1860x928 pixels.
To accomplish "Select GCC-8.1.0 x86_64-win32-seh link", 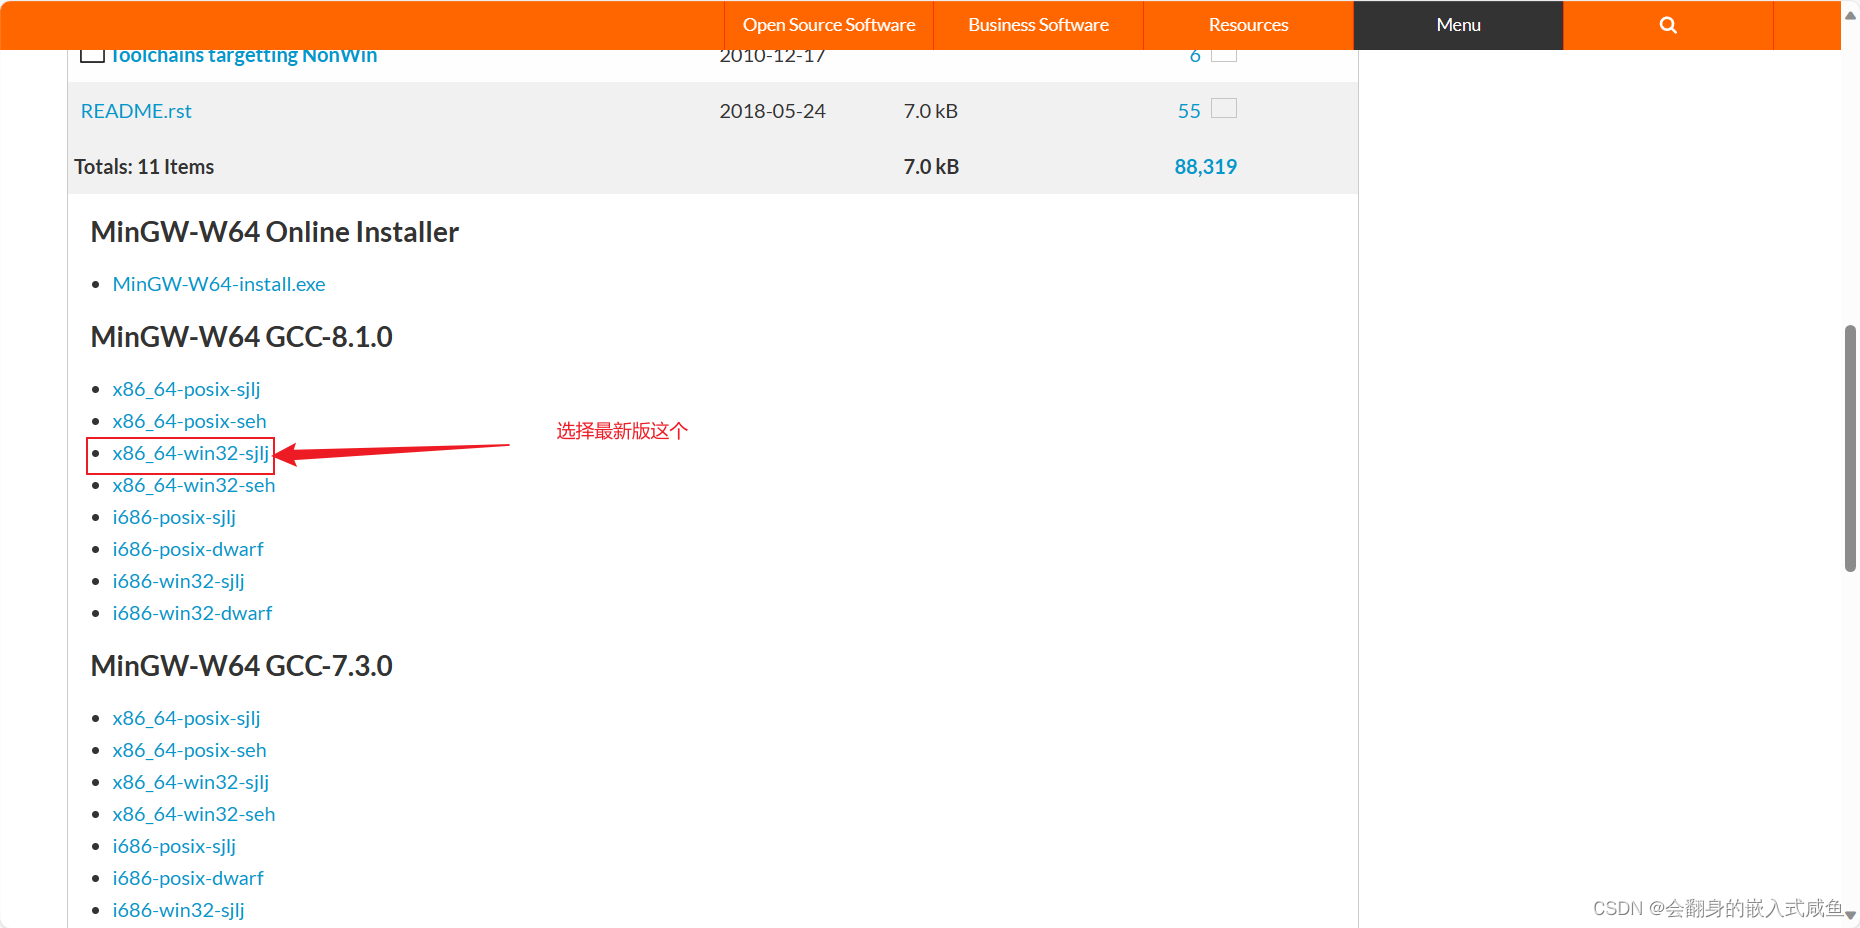I will pos(194,485).
